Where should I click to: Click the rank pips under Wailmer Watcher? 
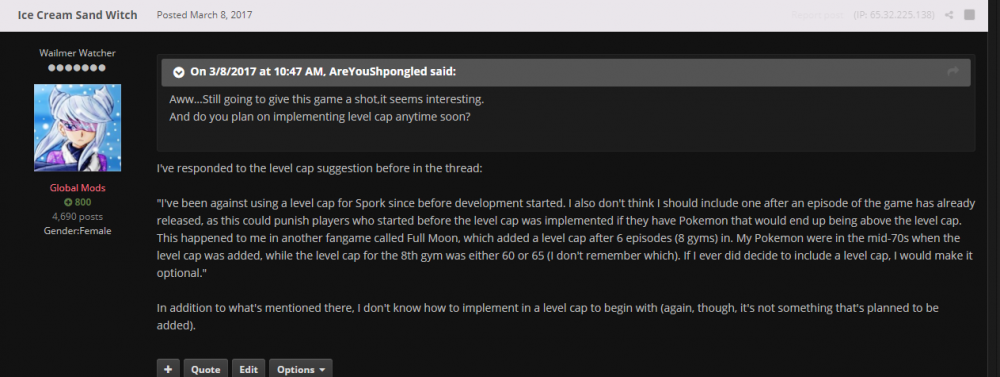tap(77, 68)
